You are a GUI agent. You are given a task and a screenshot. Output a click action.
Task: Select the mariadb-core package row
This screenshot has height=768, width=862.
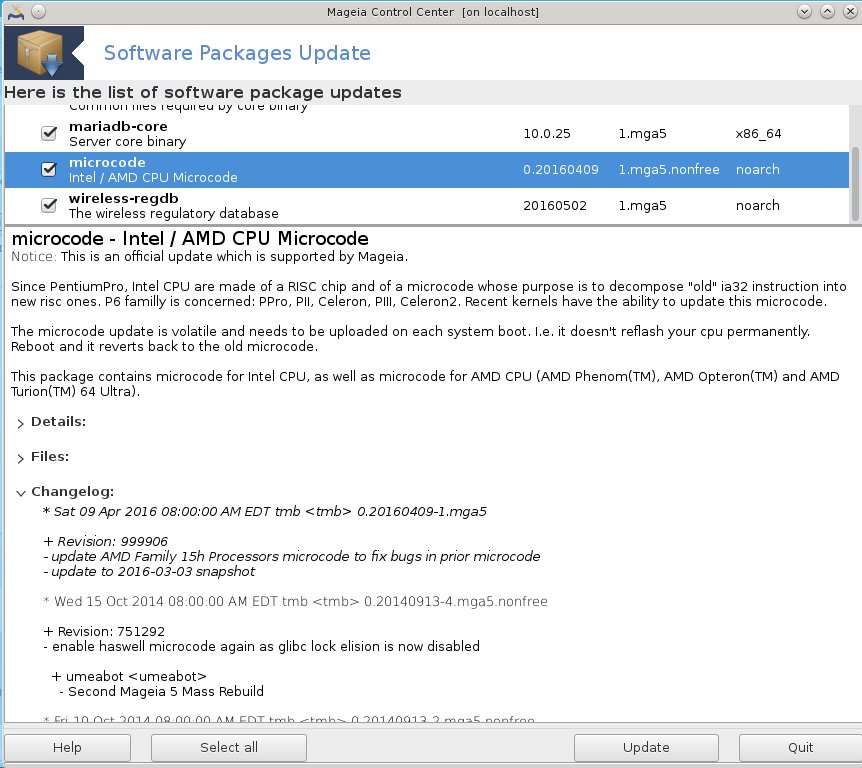click(427, 134)
